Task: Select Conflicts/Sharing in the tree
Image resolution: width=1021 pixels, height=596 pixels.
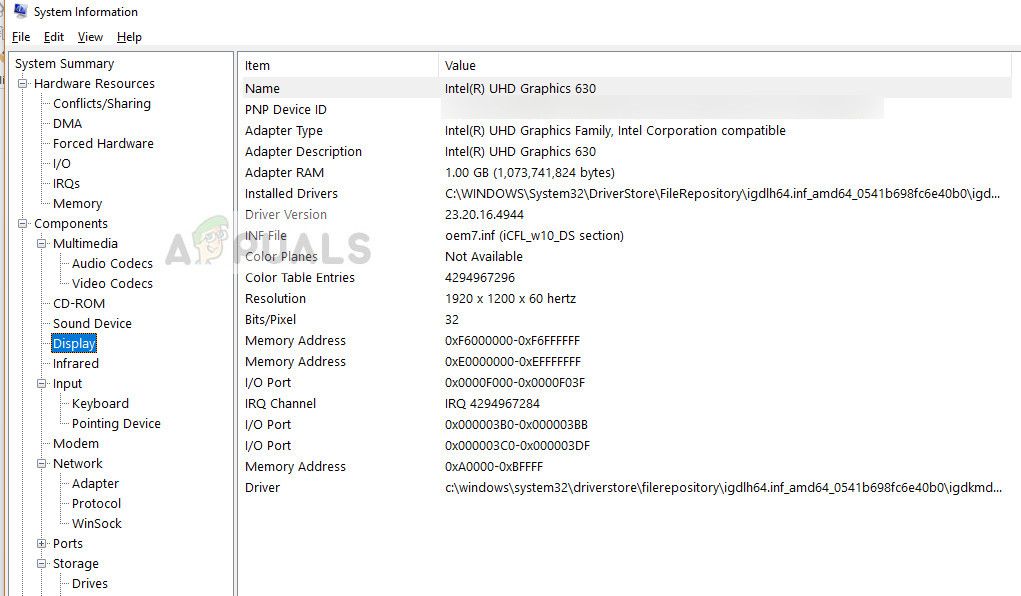Action: (x=101, y=104)
